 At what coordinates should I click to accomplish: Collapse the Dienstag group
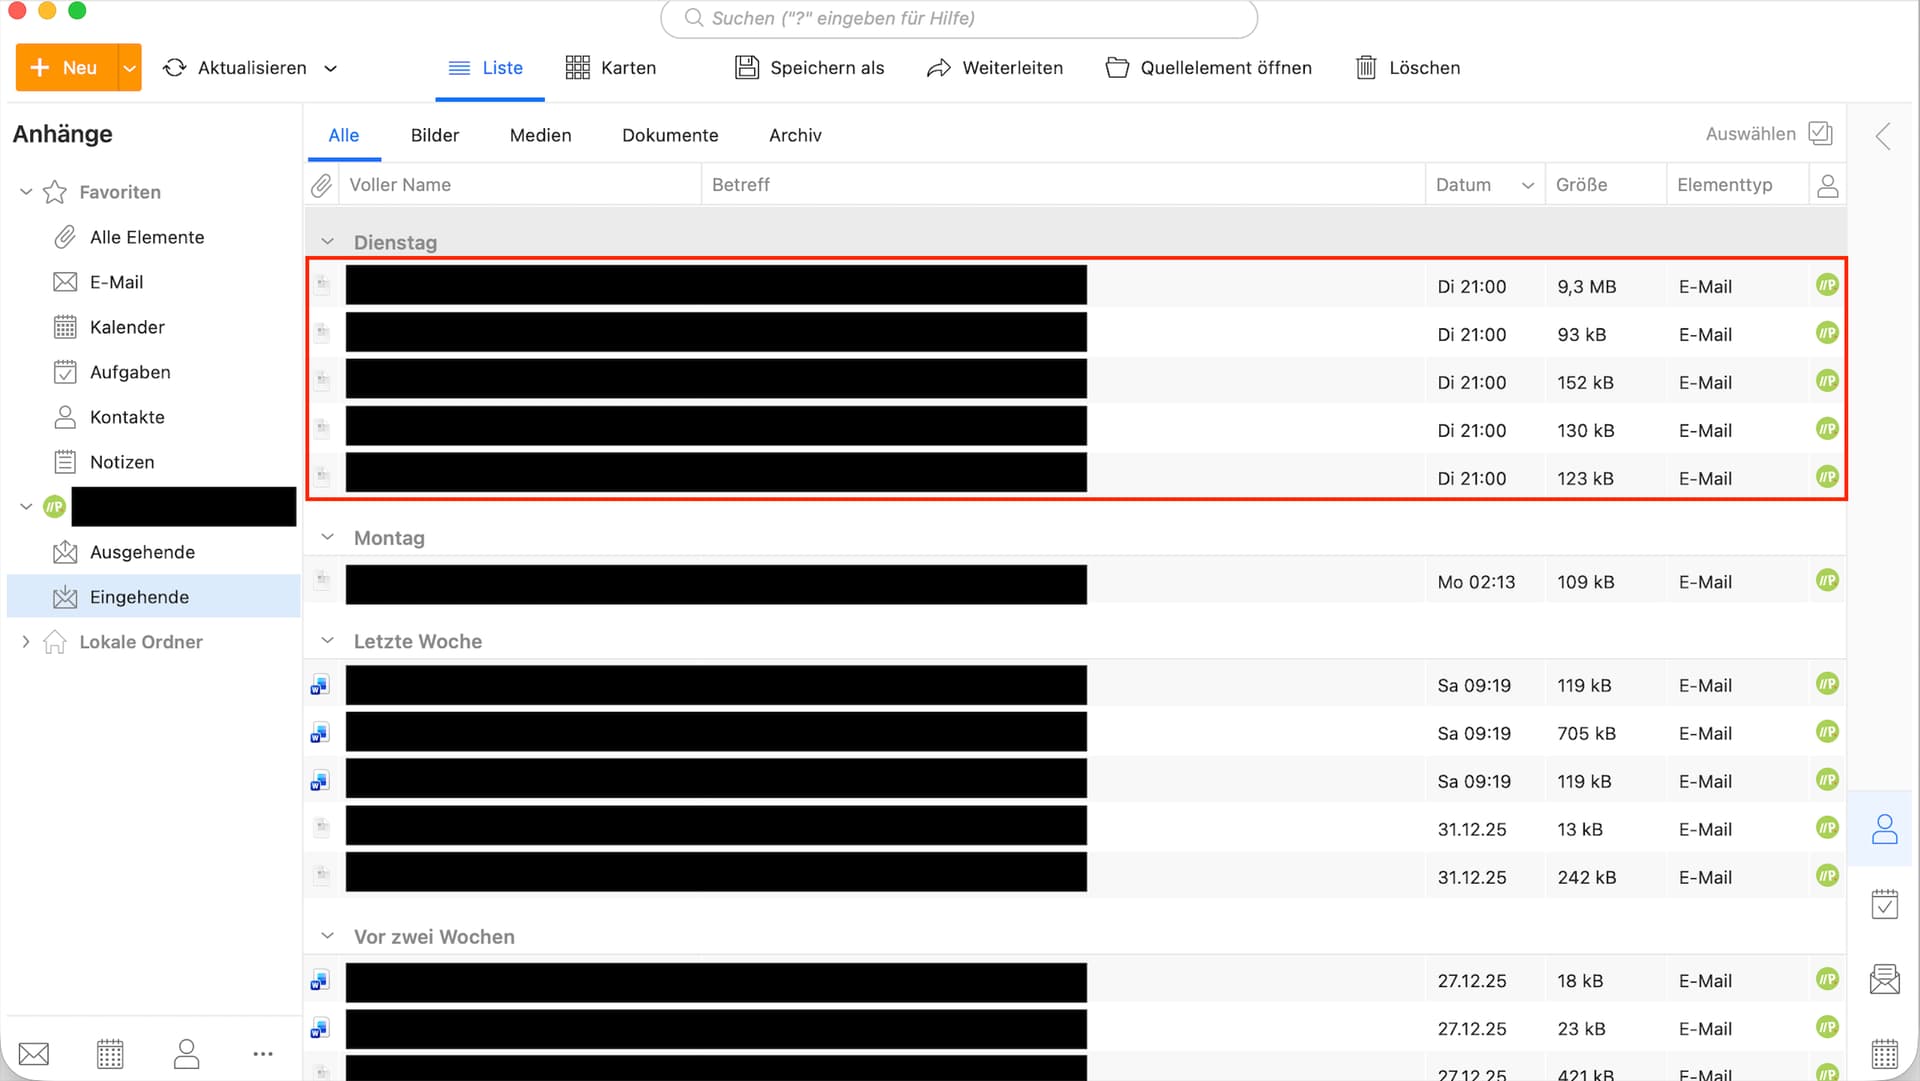pos(327,242)
